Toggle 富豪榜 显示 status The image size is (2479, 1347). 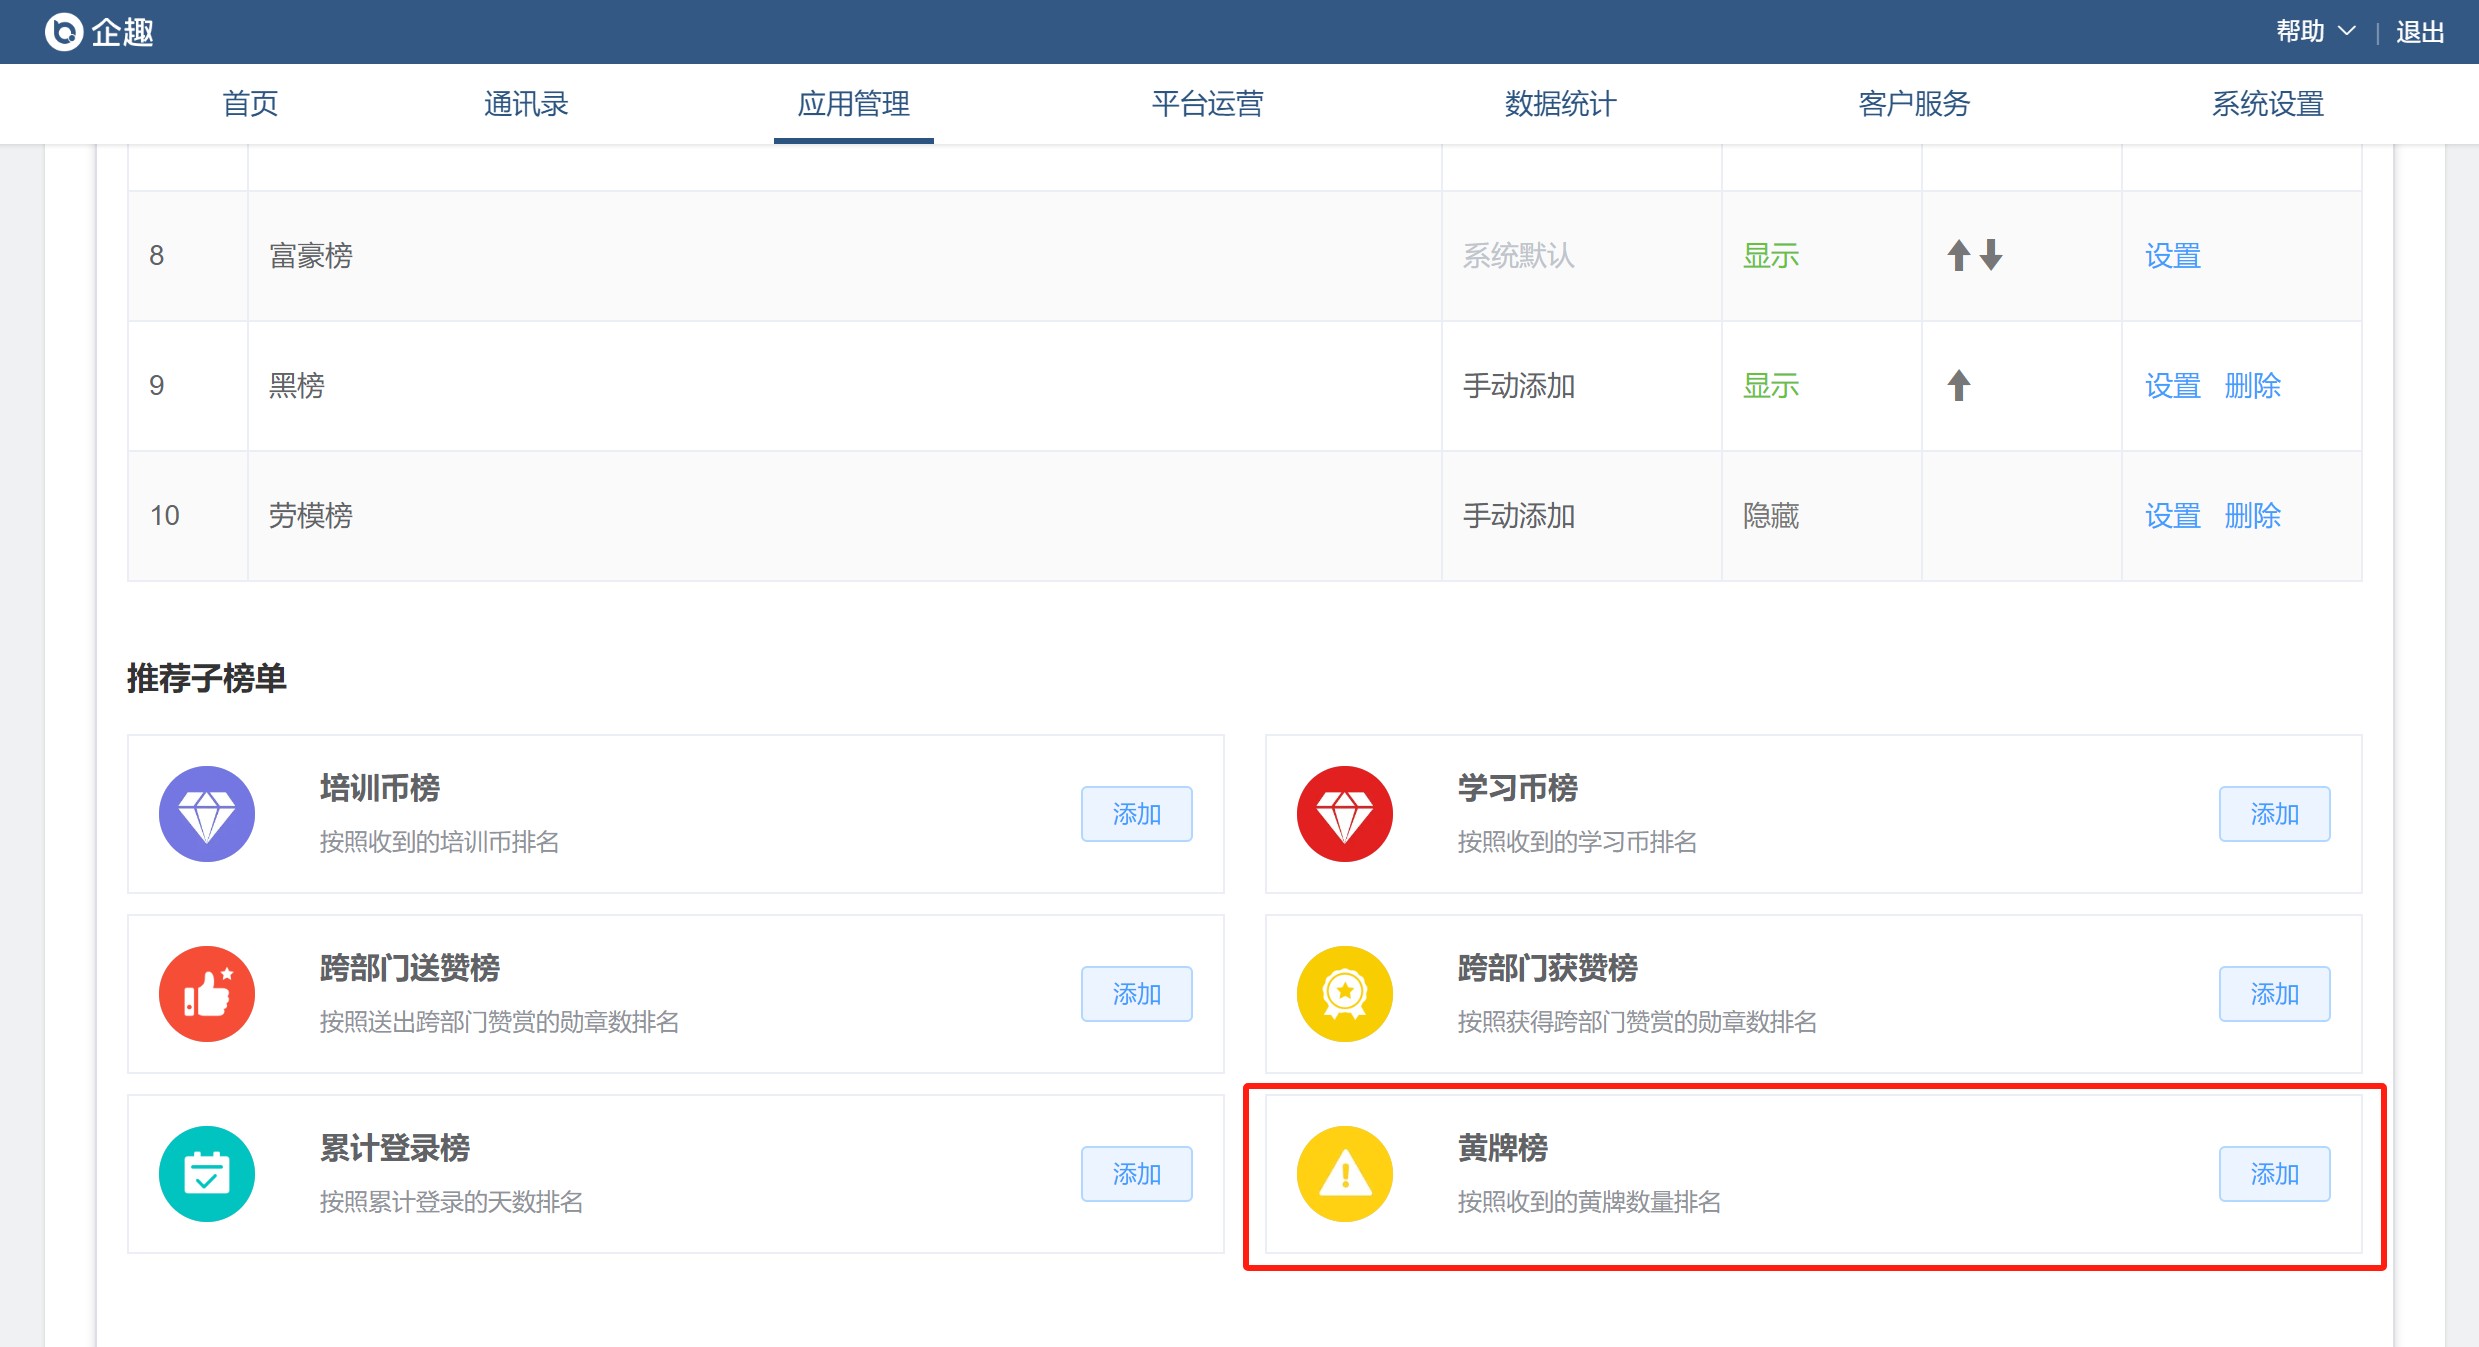click(1770, 256)
